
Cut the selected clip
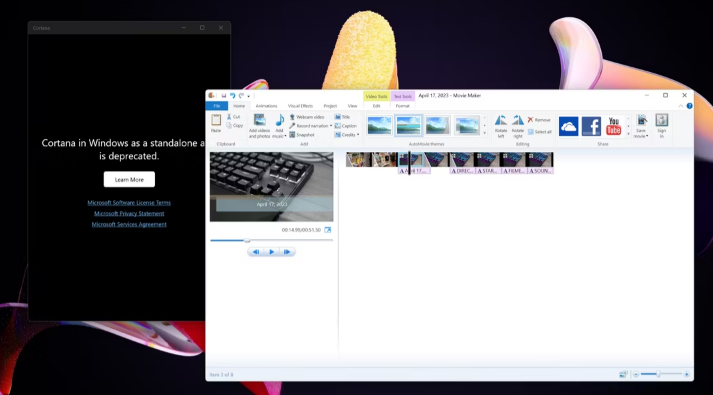click(x=233, y=117)
